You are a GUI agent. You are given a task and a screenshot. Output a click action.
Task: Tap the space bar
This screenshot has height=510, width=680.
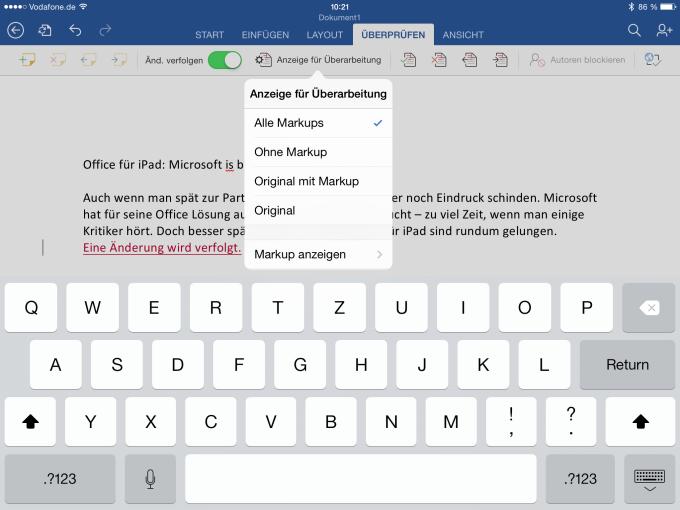(x=361, y=479)
